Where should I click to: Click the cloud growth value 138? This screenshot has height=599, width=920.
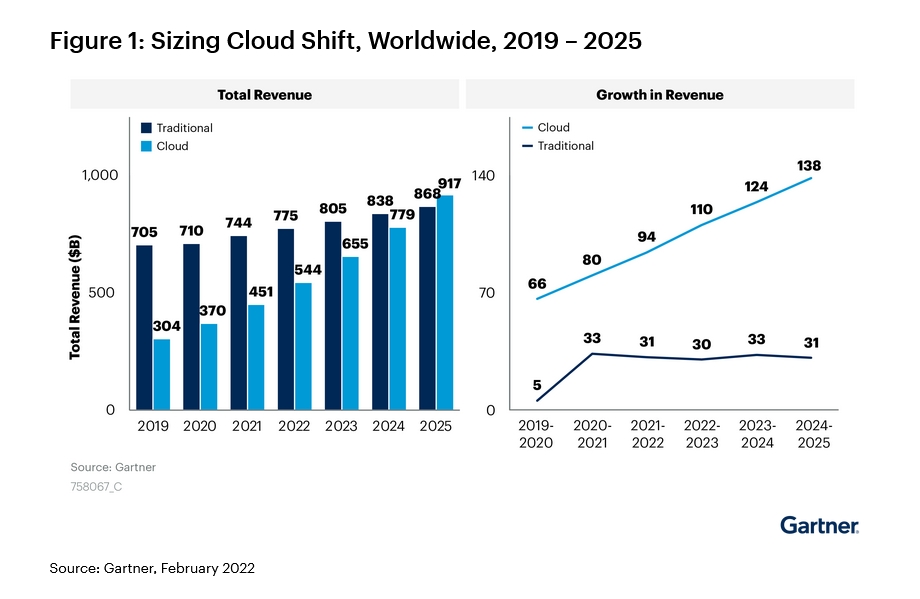809,166
